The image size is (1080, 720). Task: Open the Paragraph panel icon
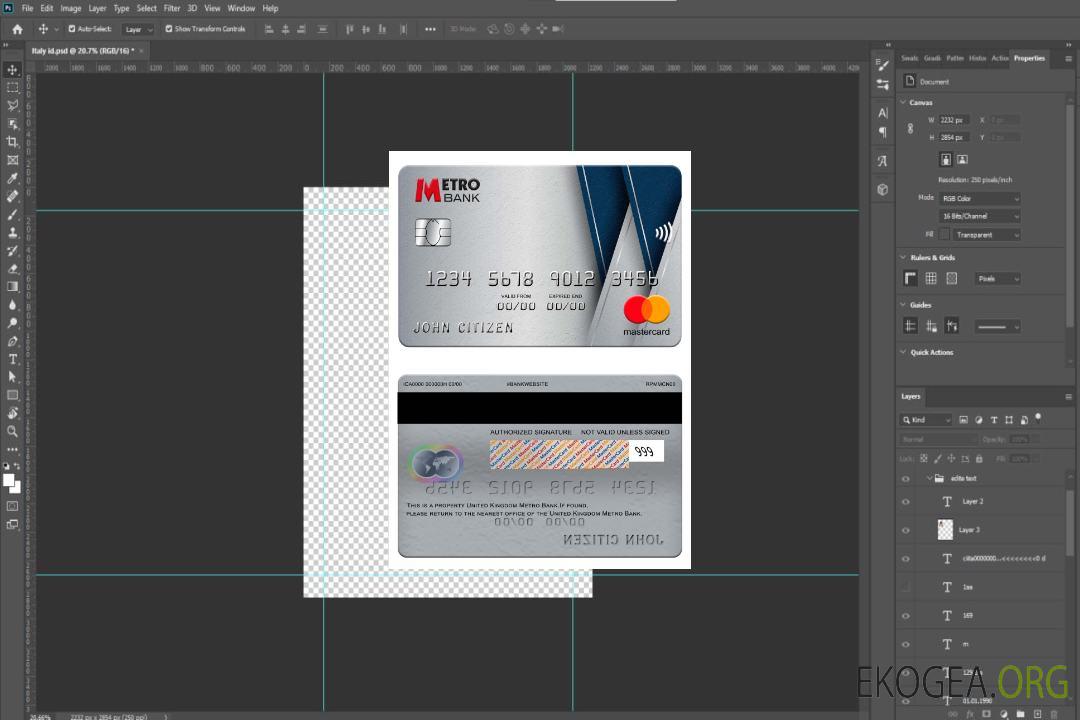[x=883, y=132]
